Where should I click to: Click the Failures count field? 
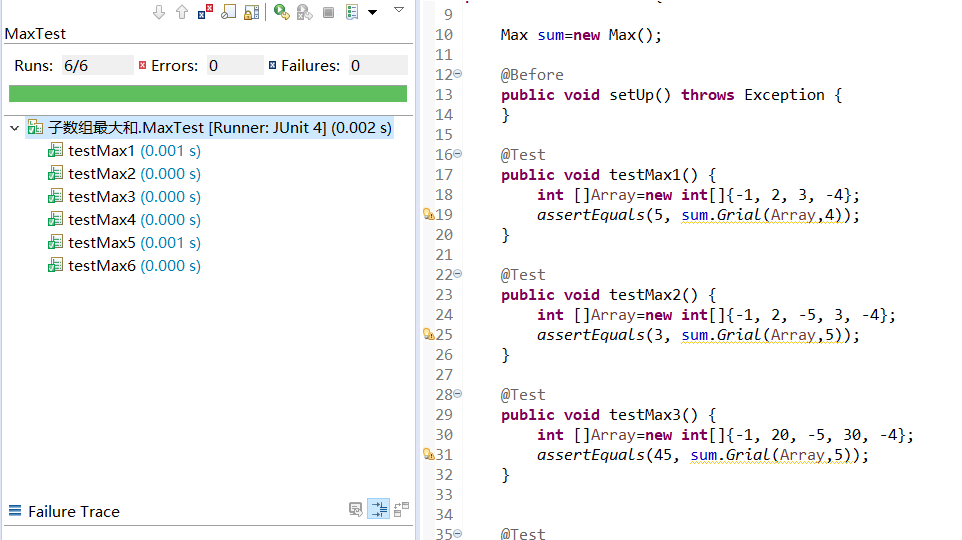378,66
